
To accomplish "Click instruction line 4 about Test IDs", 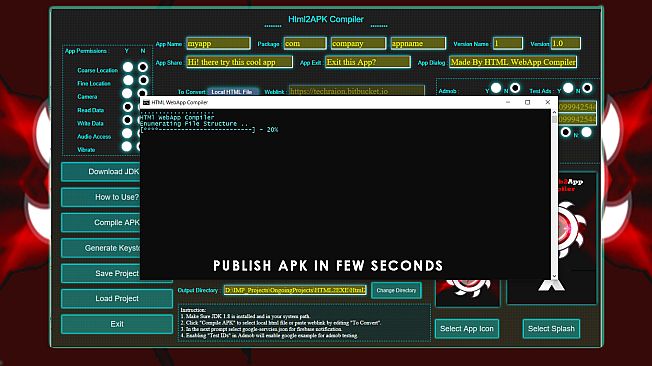I will click(x=269, y=335).
